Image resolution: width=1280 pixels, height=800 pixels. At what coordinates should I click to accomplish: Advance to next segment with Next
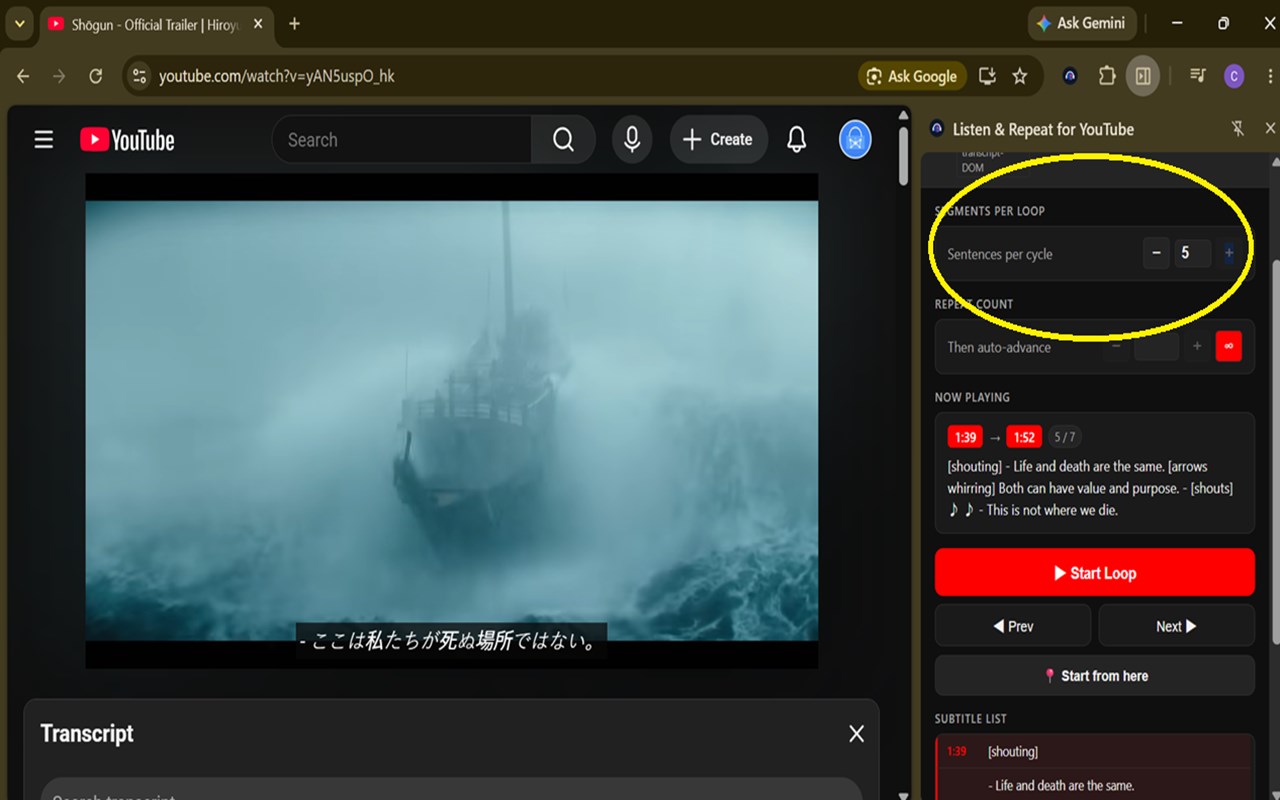point(1177,626)
